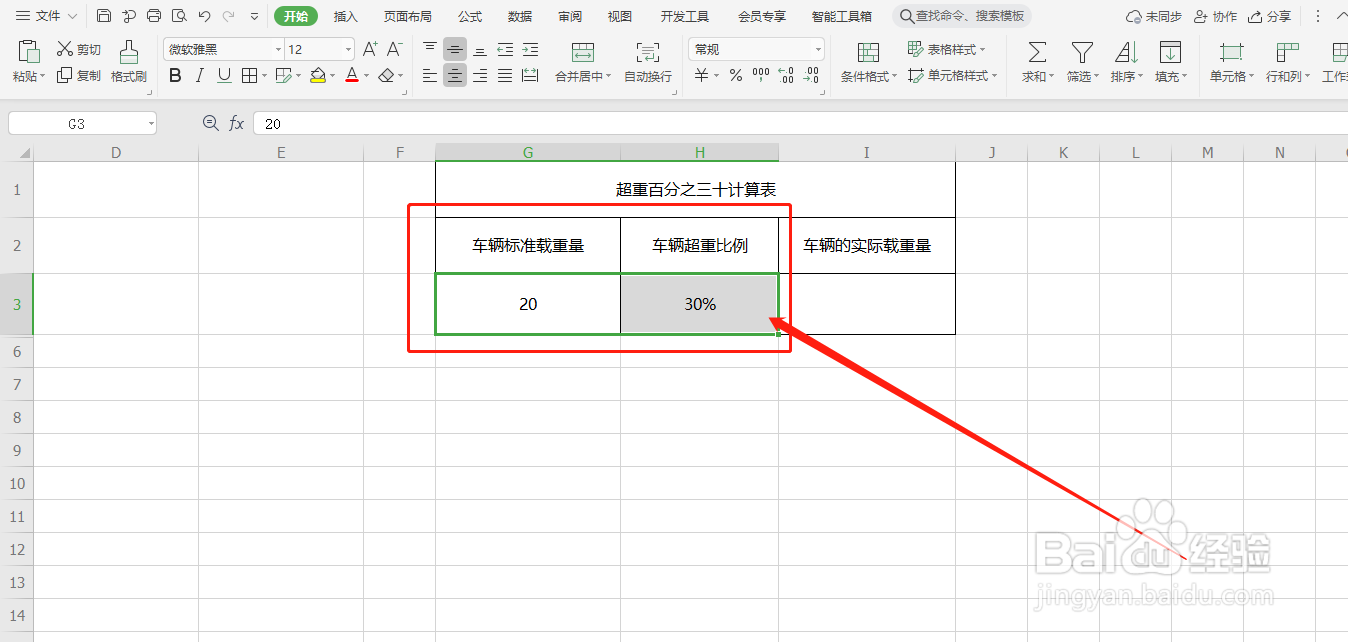Click the Filter 筛选 funnel icon
1348x642 pixels.
1082,53
